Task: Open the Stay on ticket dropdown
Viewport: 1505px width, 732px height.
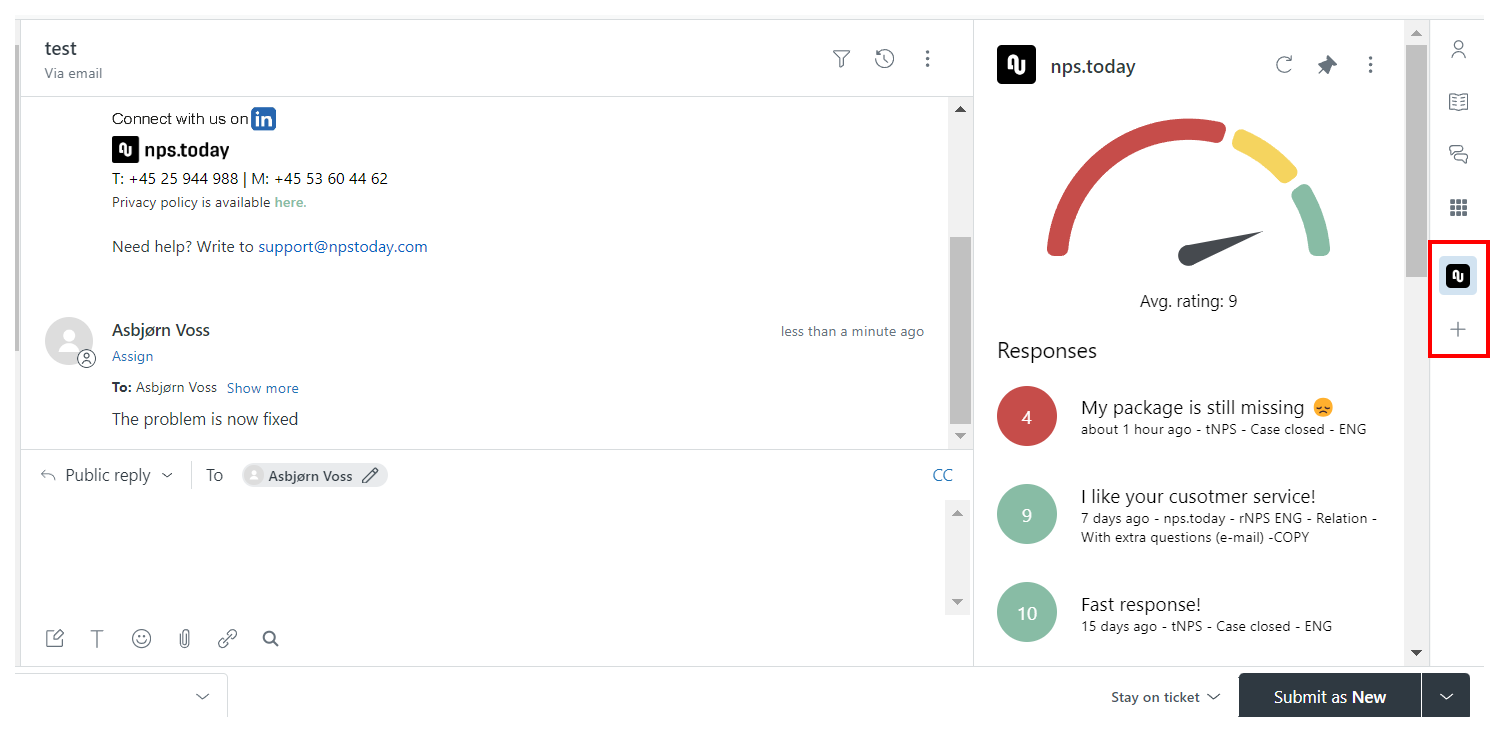Action: [1165, 696]
